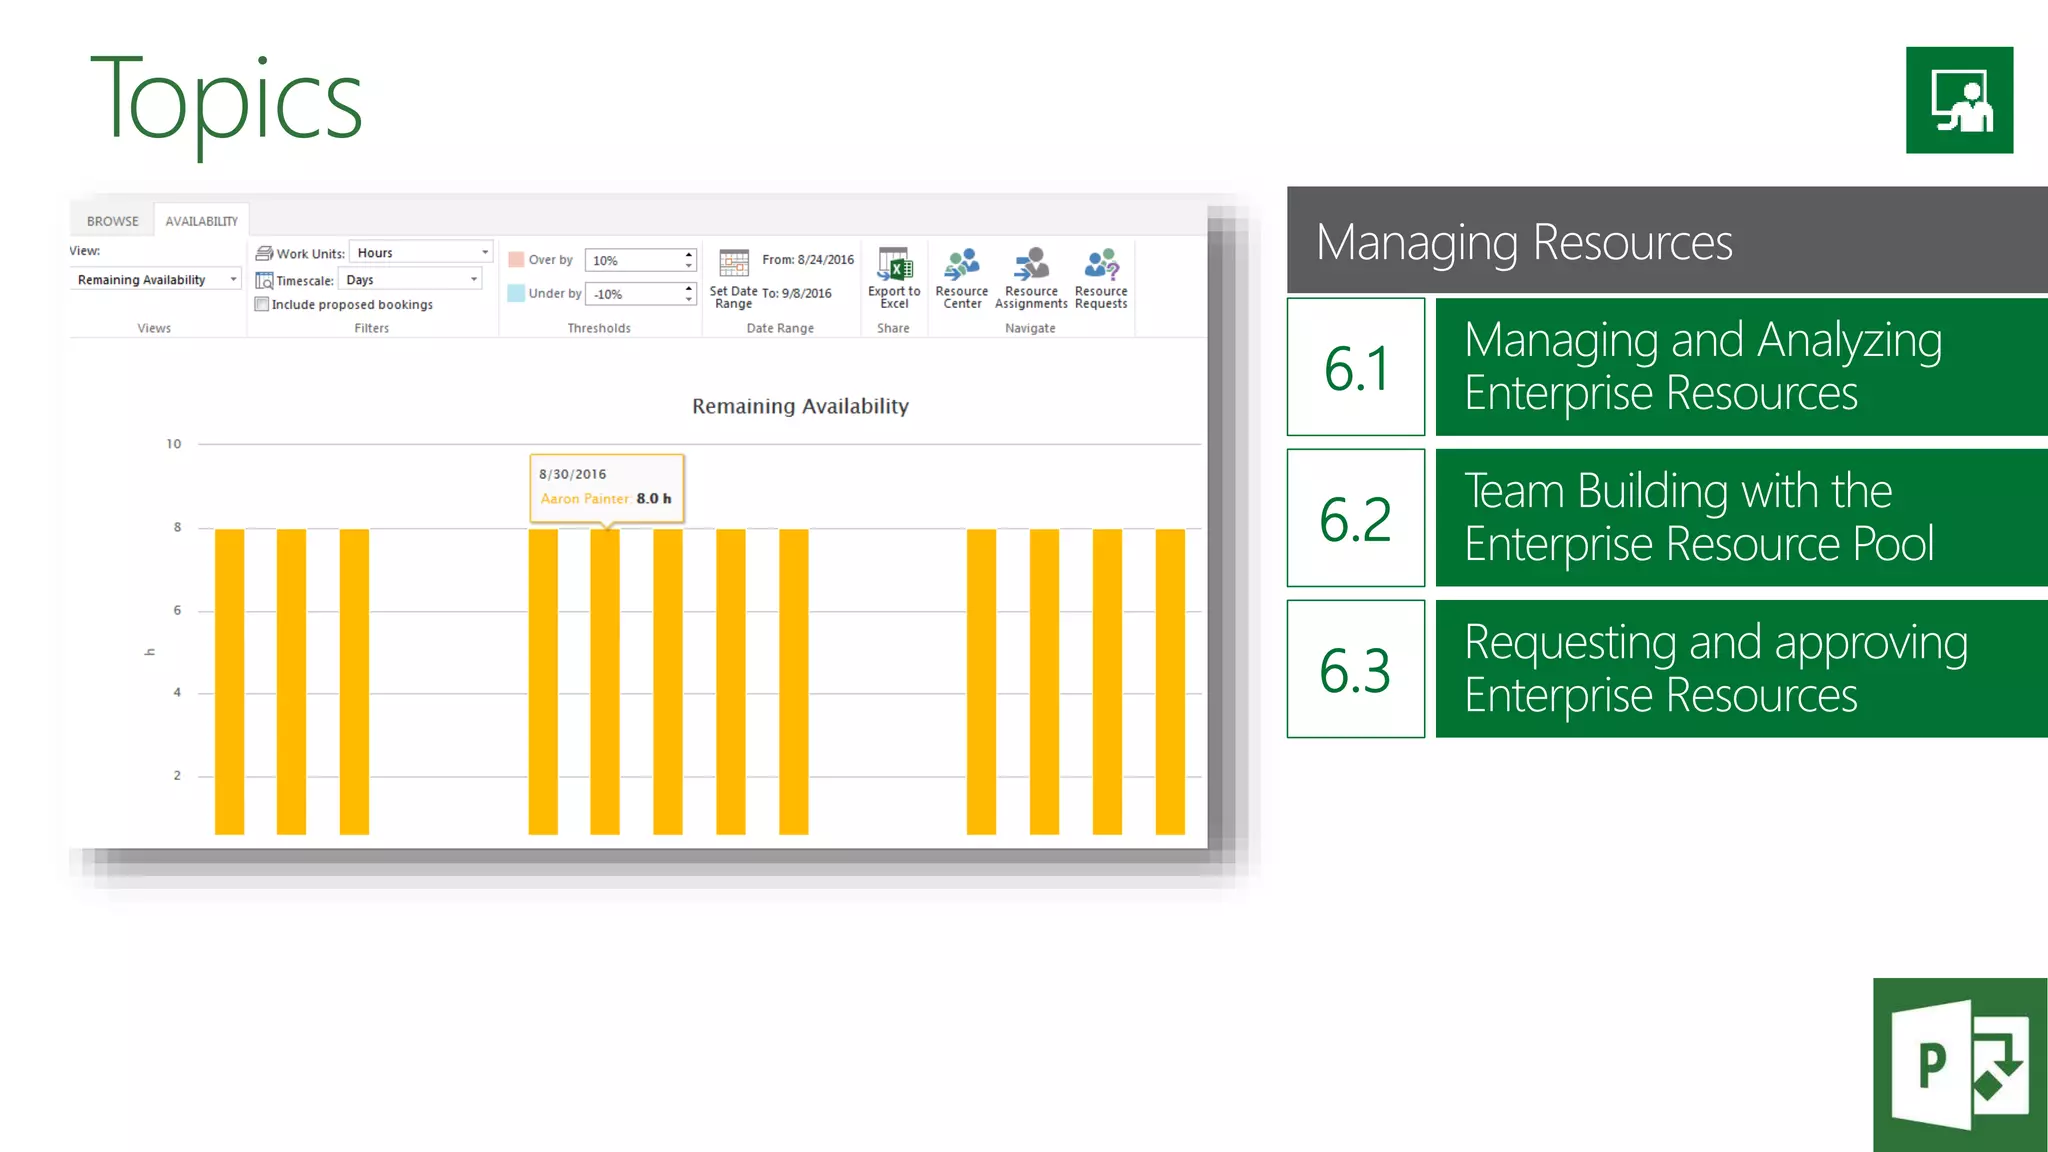Click the 6.3 topic number tile
The width and height of the screenshot is (2048, 1152).
(x=1356, y=669)
